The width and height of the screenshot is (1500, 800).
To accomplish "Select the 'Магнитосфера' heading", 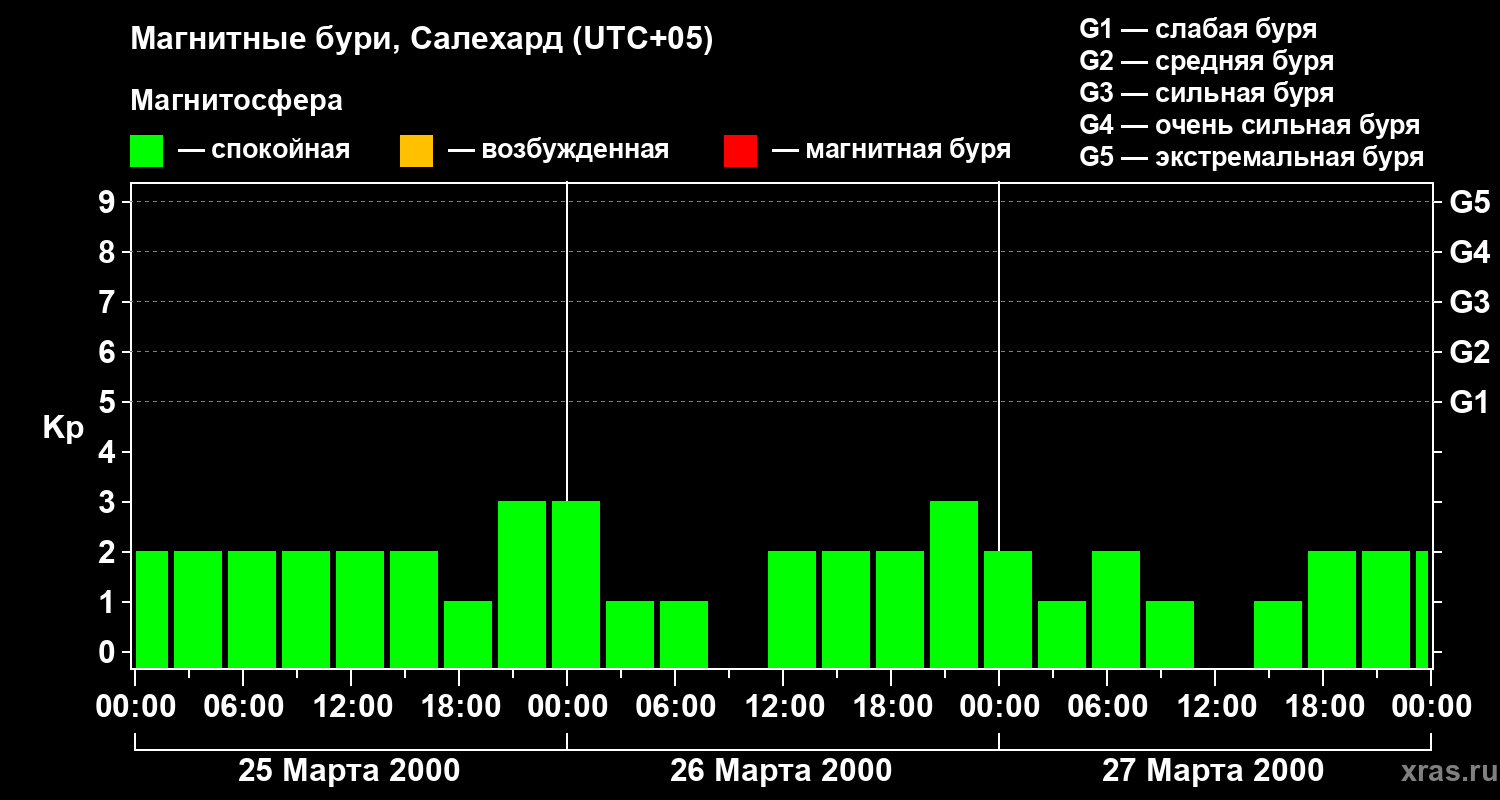I will [236, 101].
